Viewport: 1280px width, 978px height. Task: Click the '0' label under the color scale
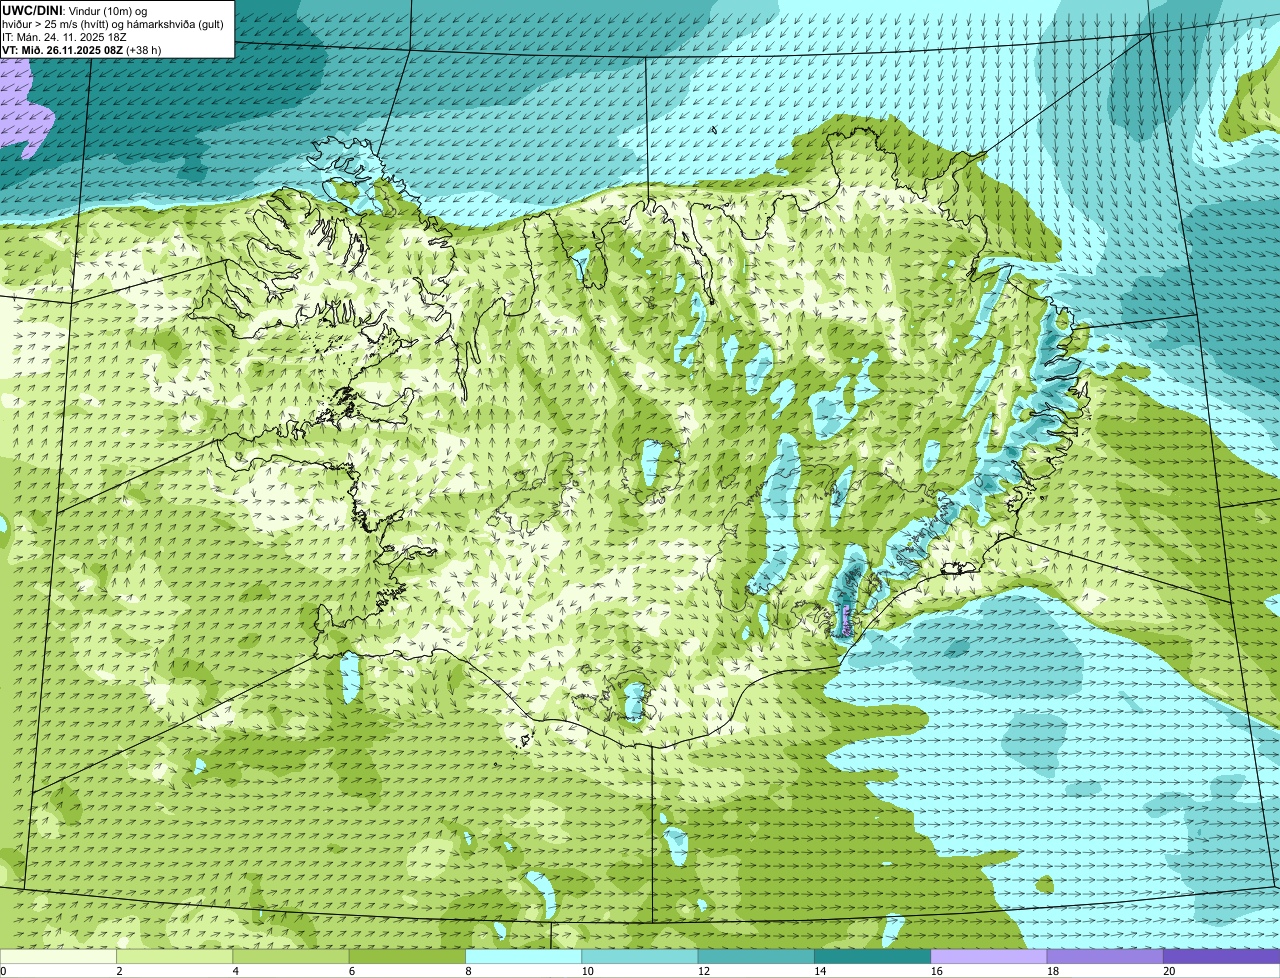(3, 971)
